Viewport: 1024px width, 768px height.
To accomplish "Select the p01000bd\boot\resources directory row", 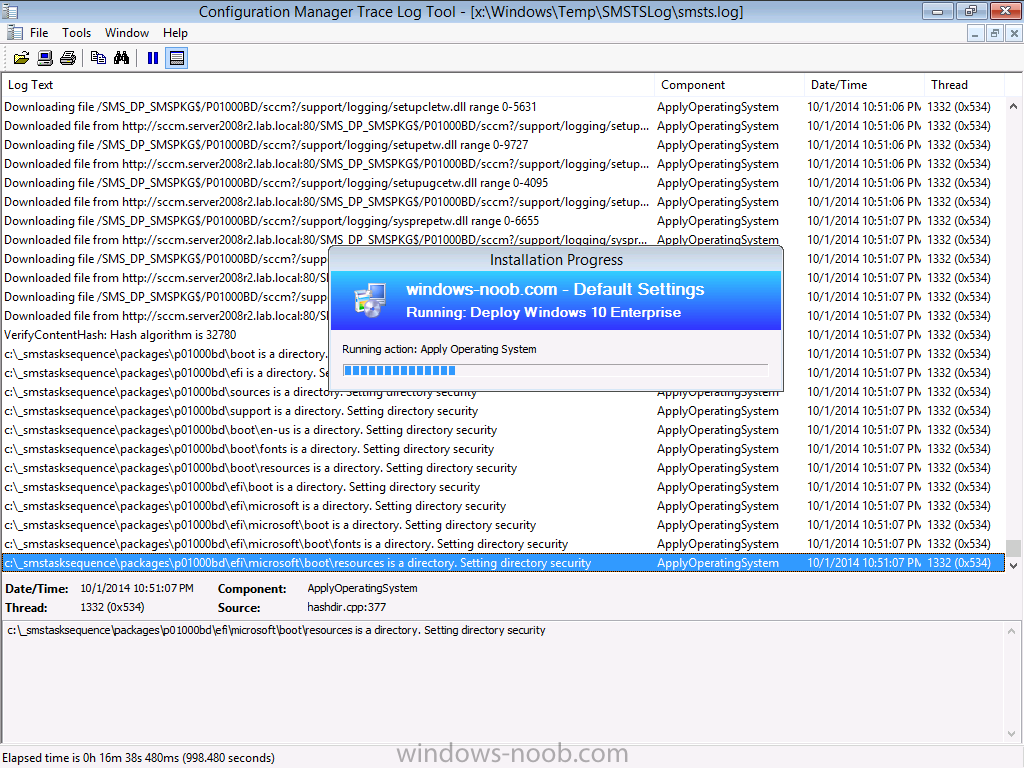I will click(x=503, y=468).
